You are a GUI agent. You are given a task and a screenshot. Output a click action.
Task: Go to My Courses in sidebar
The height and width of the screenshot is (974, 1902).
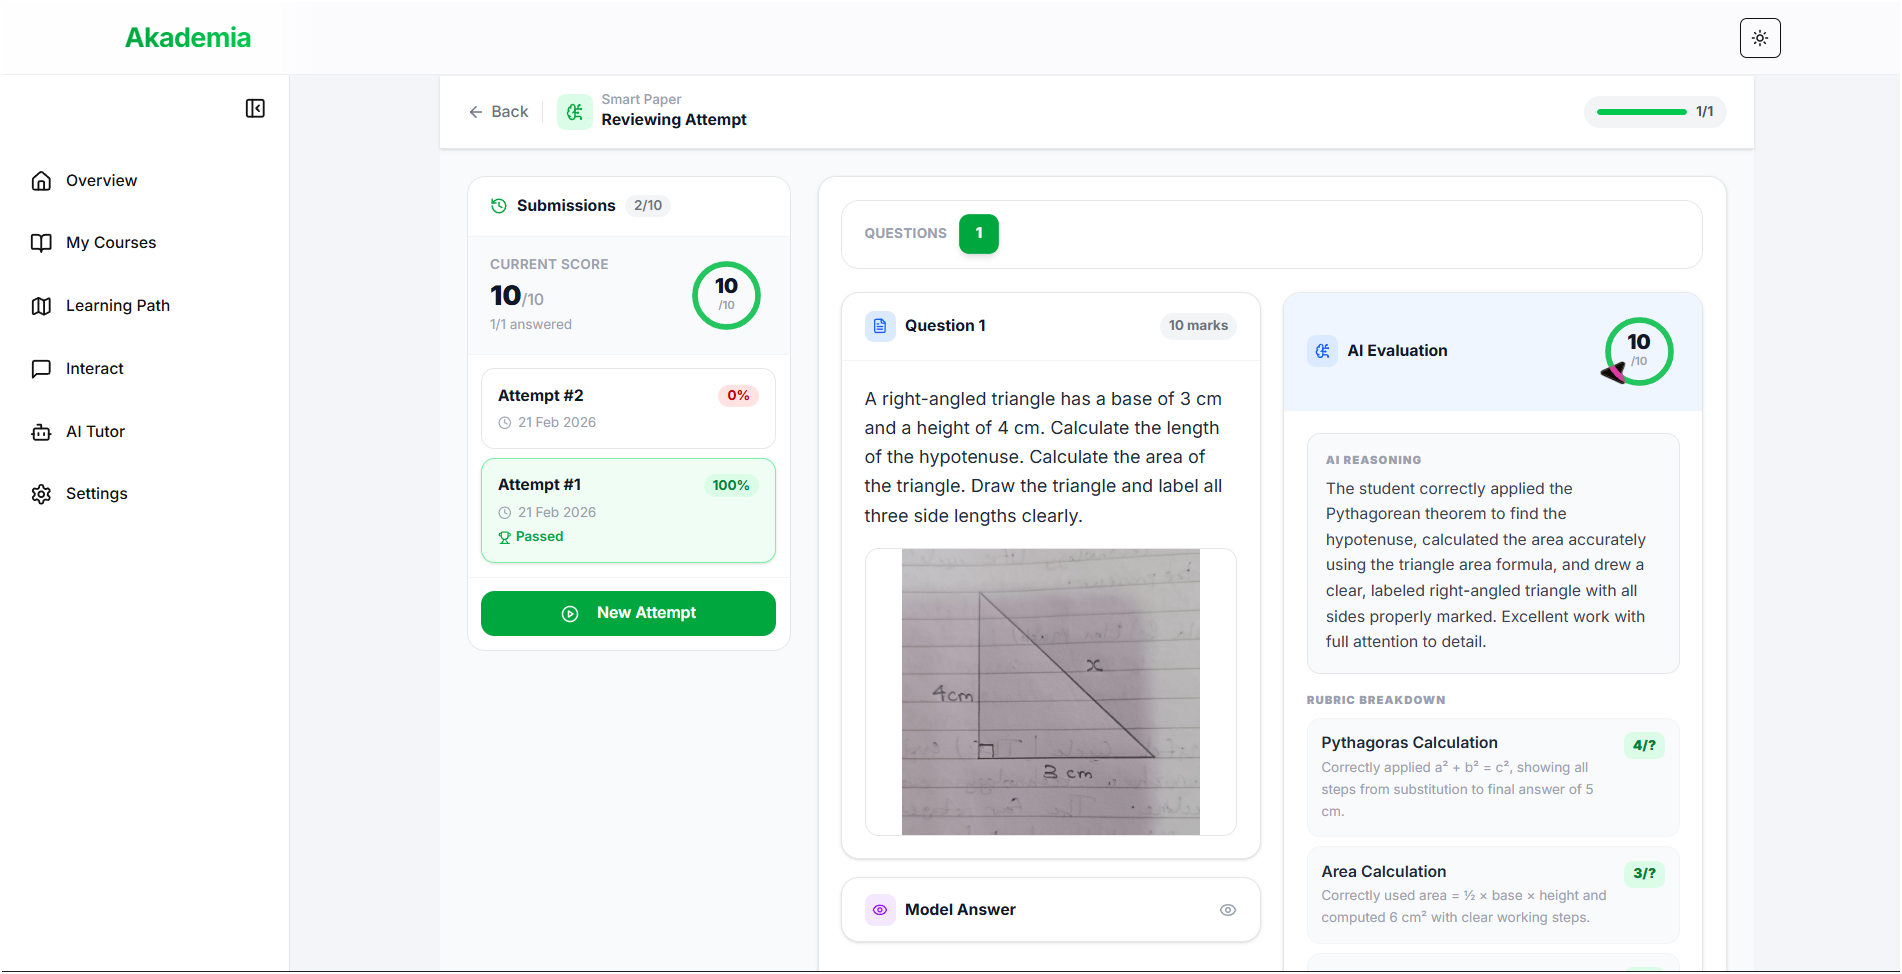tap(110, 243)
